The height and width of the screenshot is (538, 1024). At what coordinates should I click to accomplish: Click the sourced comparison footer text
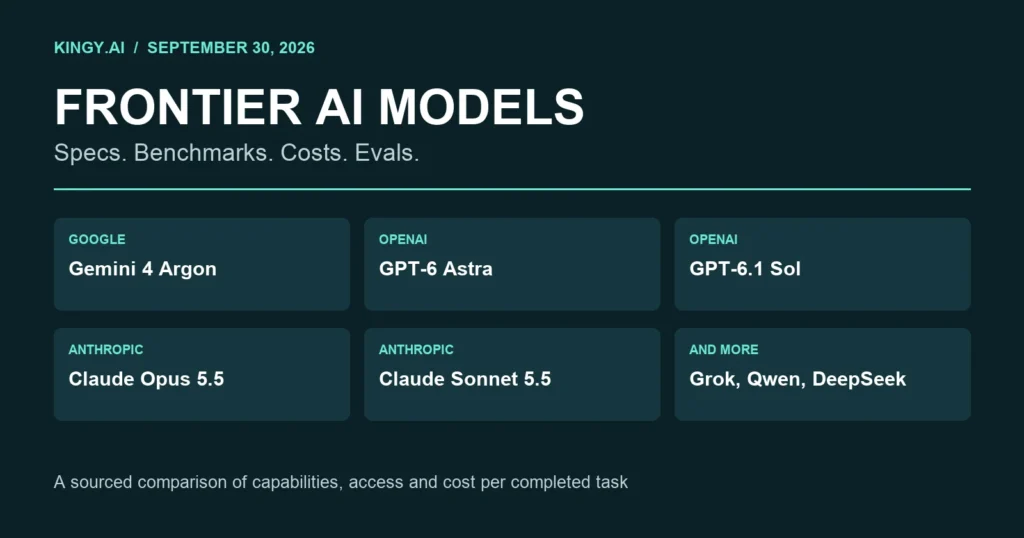(x=341, y=483)
